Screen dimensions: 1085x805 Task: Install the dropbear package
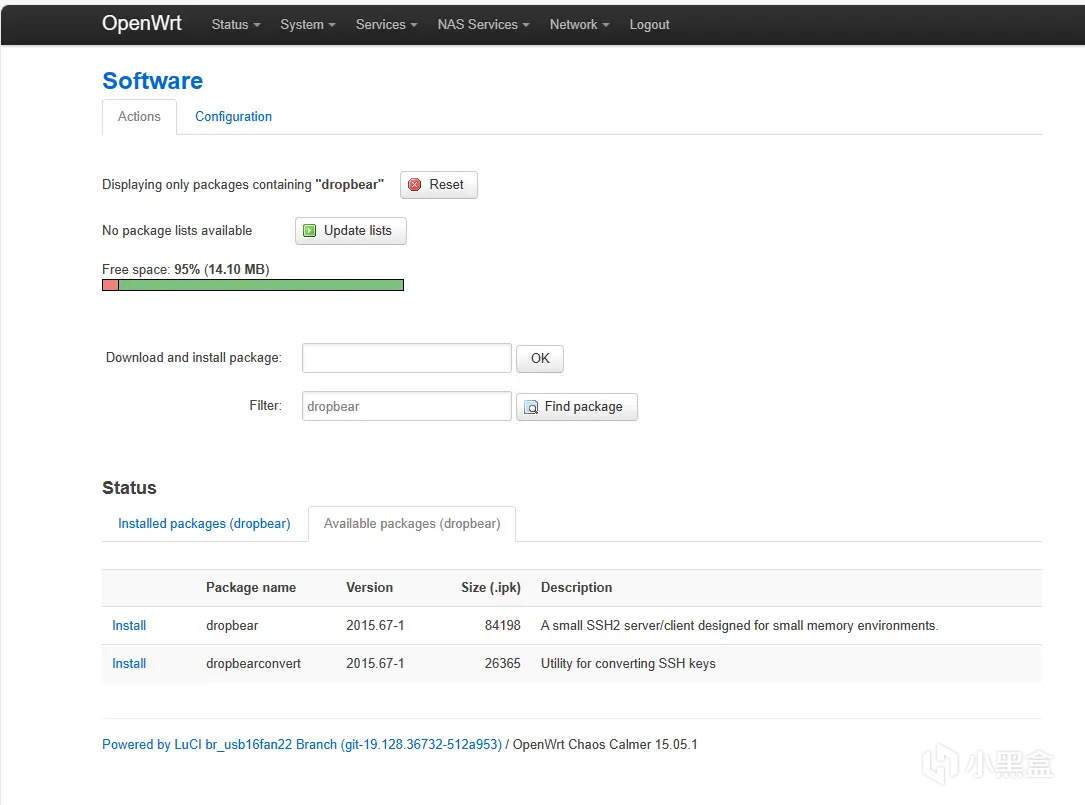point(129,626)
